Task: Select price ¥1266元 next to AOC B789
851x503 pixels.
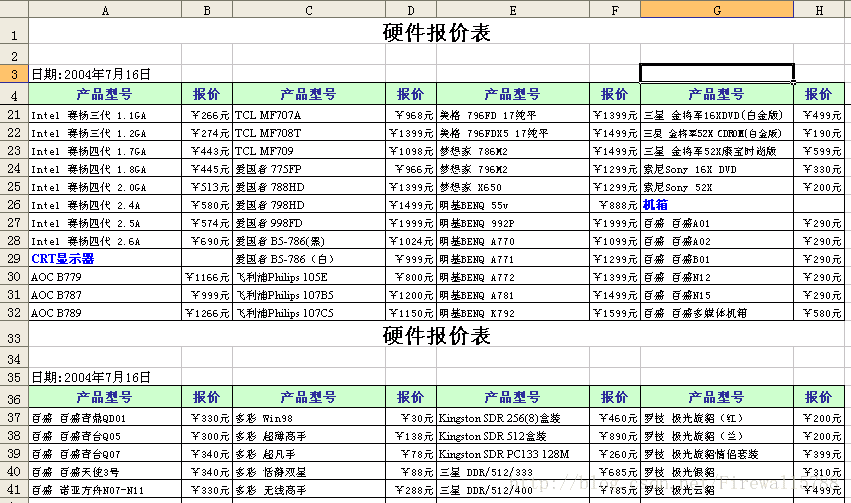Action: pos(207,313)
